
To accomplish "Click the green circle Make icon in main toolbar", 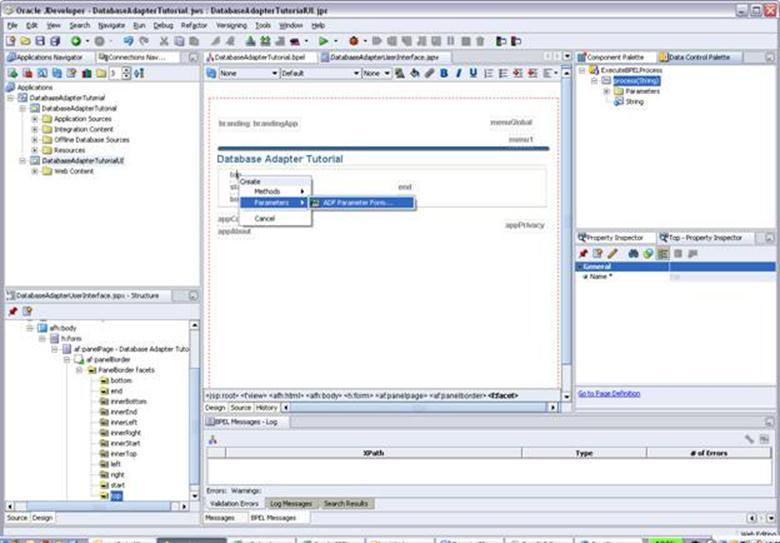I will 76,41.
